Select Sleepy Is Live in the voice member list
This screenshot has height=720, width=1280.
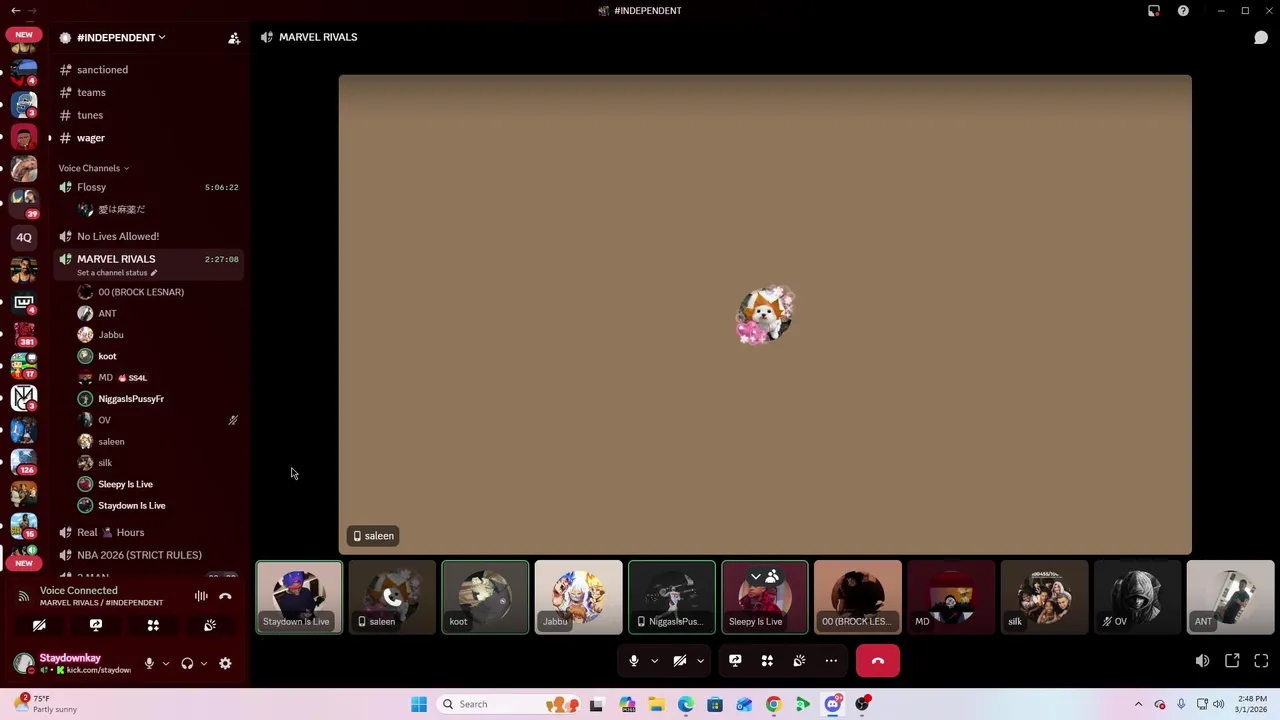tap(160, 484)
